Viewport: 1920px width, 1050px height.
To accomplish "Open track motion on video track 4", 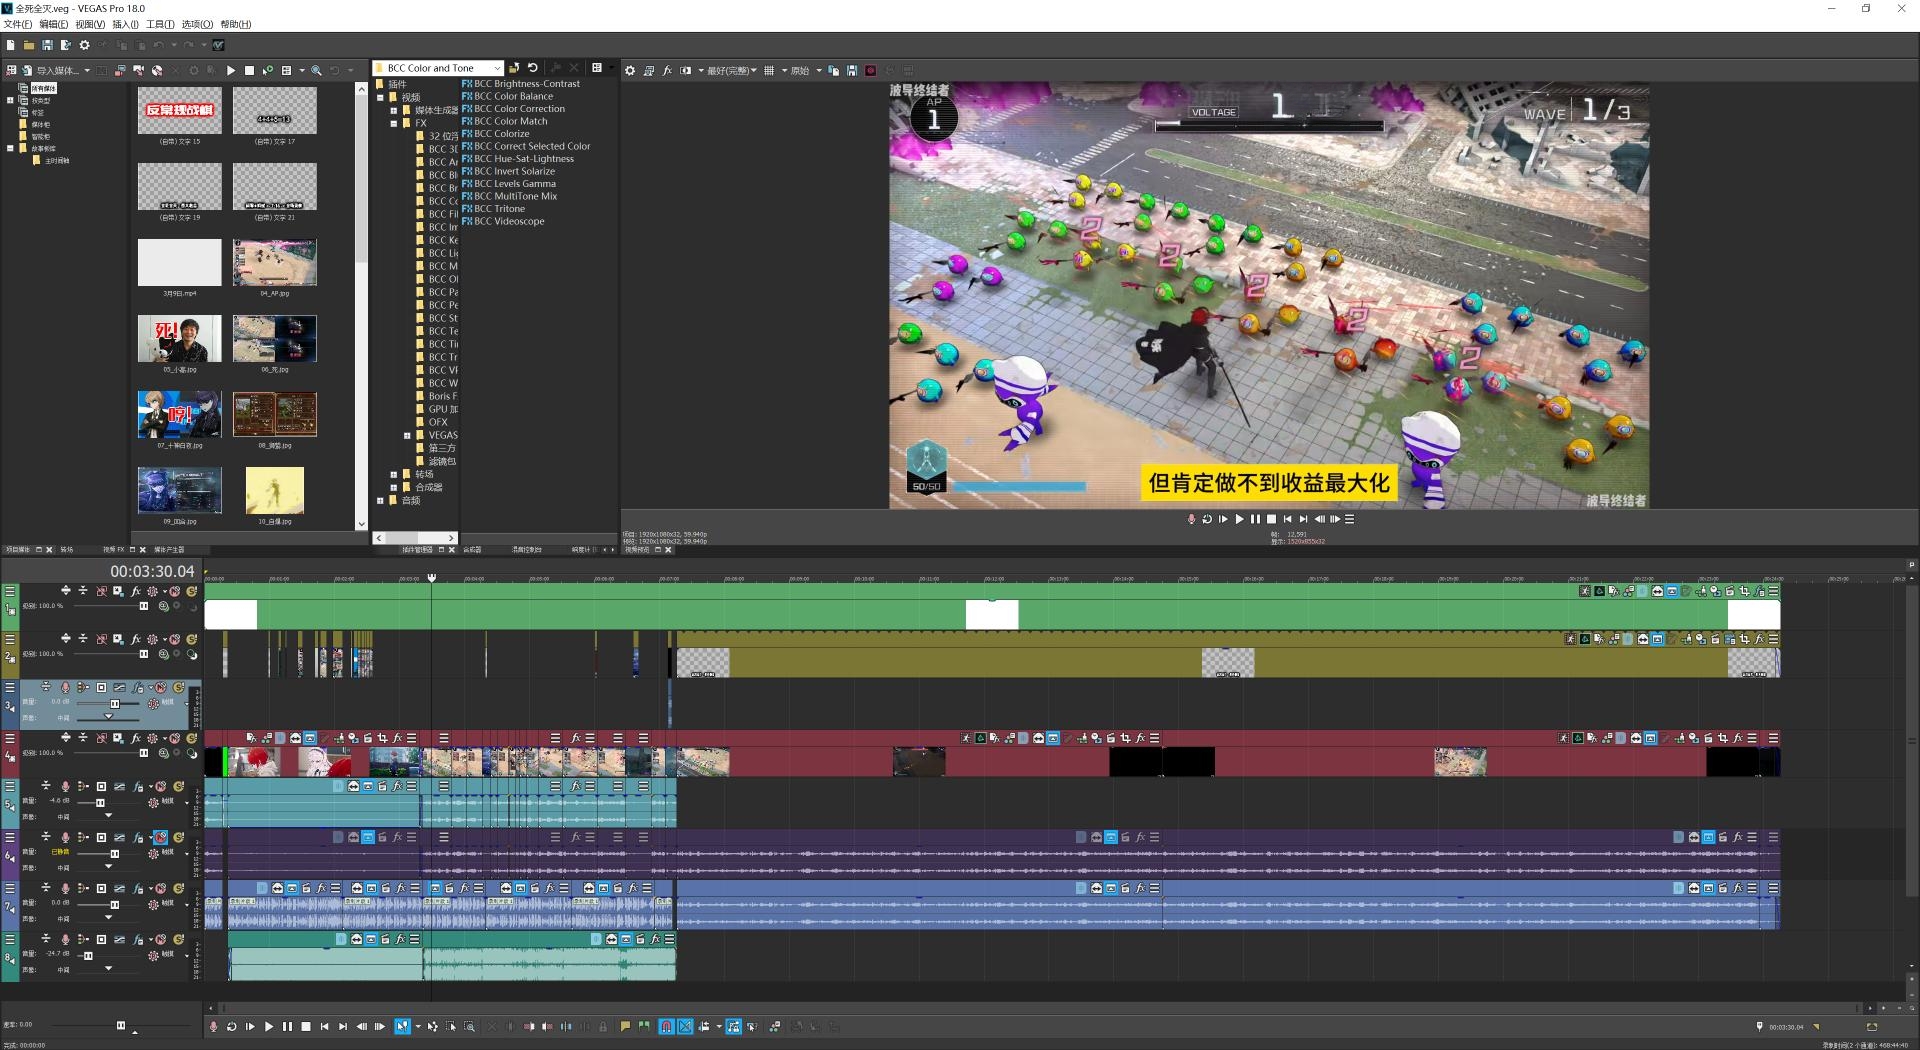I will coord(118,738).
